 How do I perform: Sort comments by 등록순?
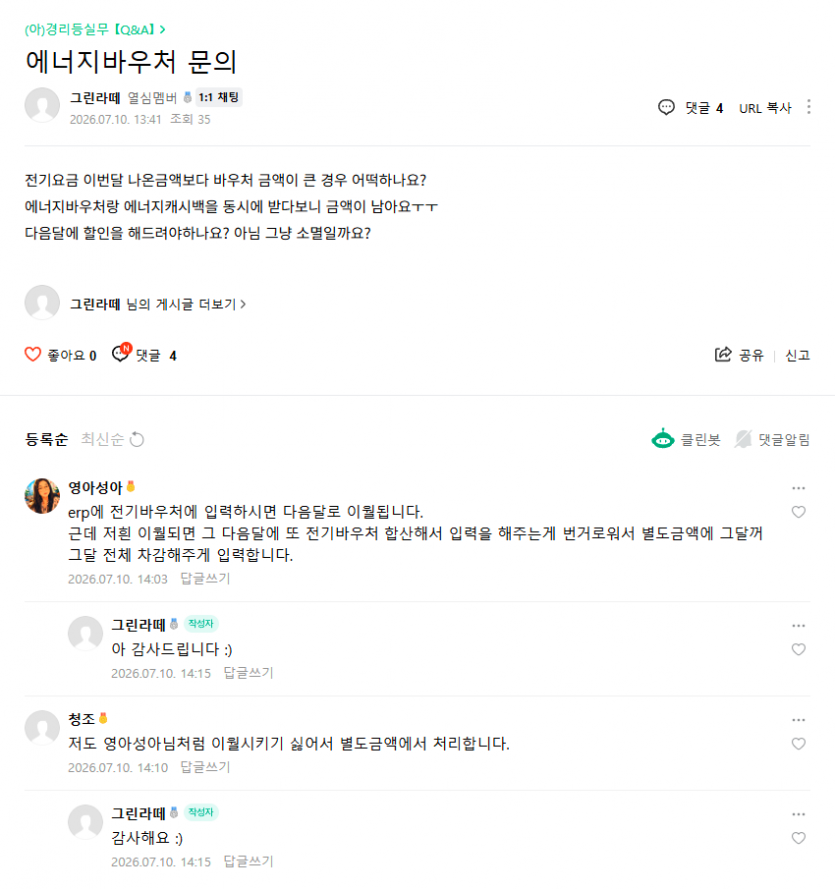point(46,439)
